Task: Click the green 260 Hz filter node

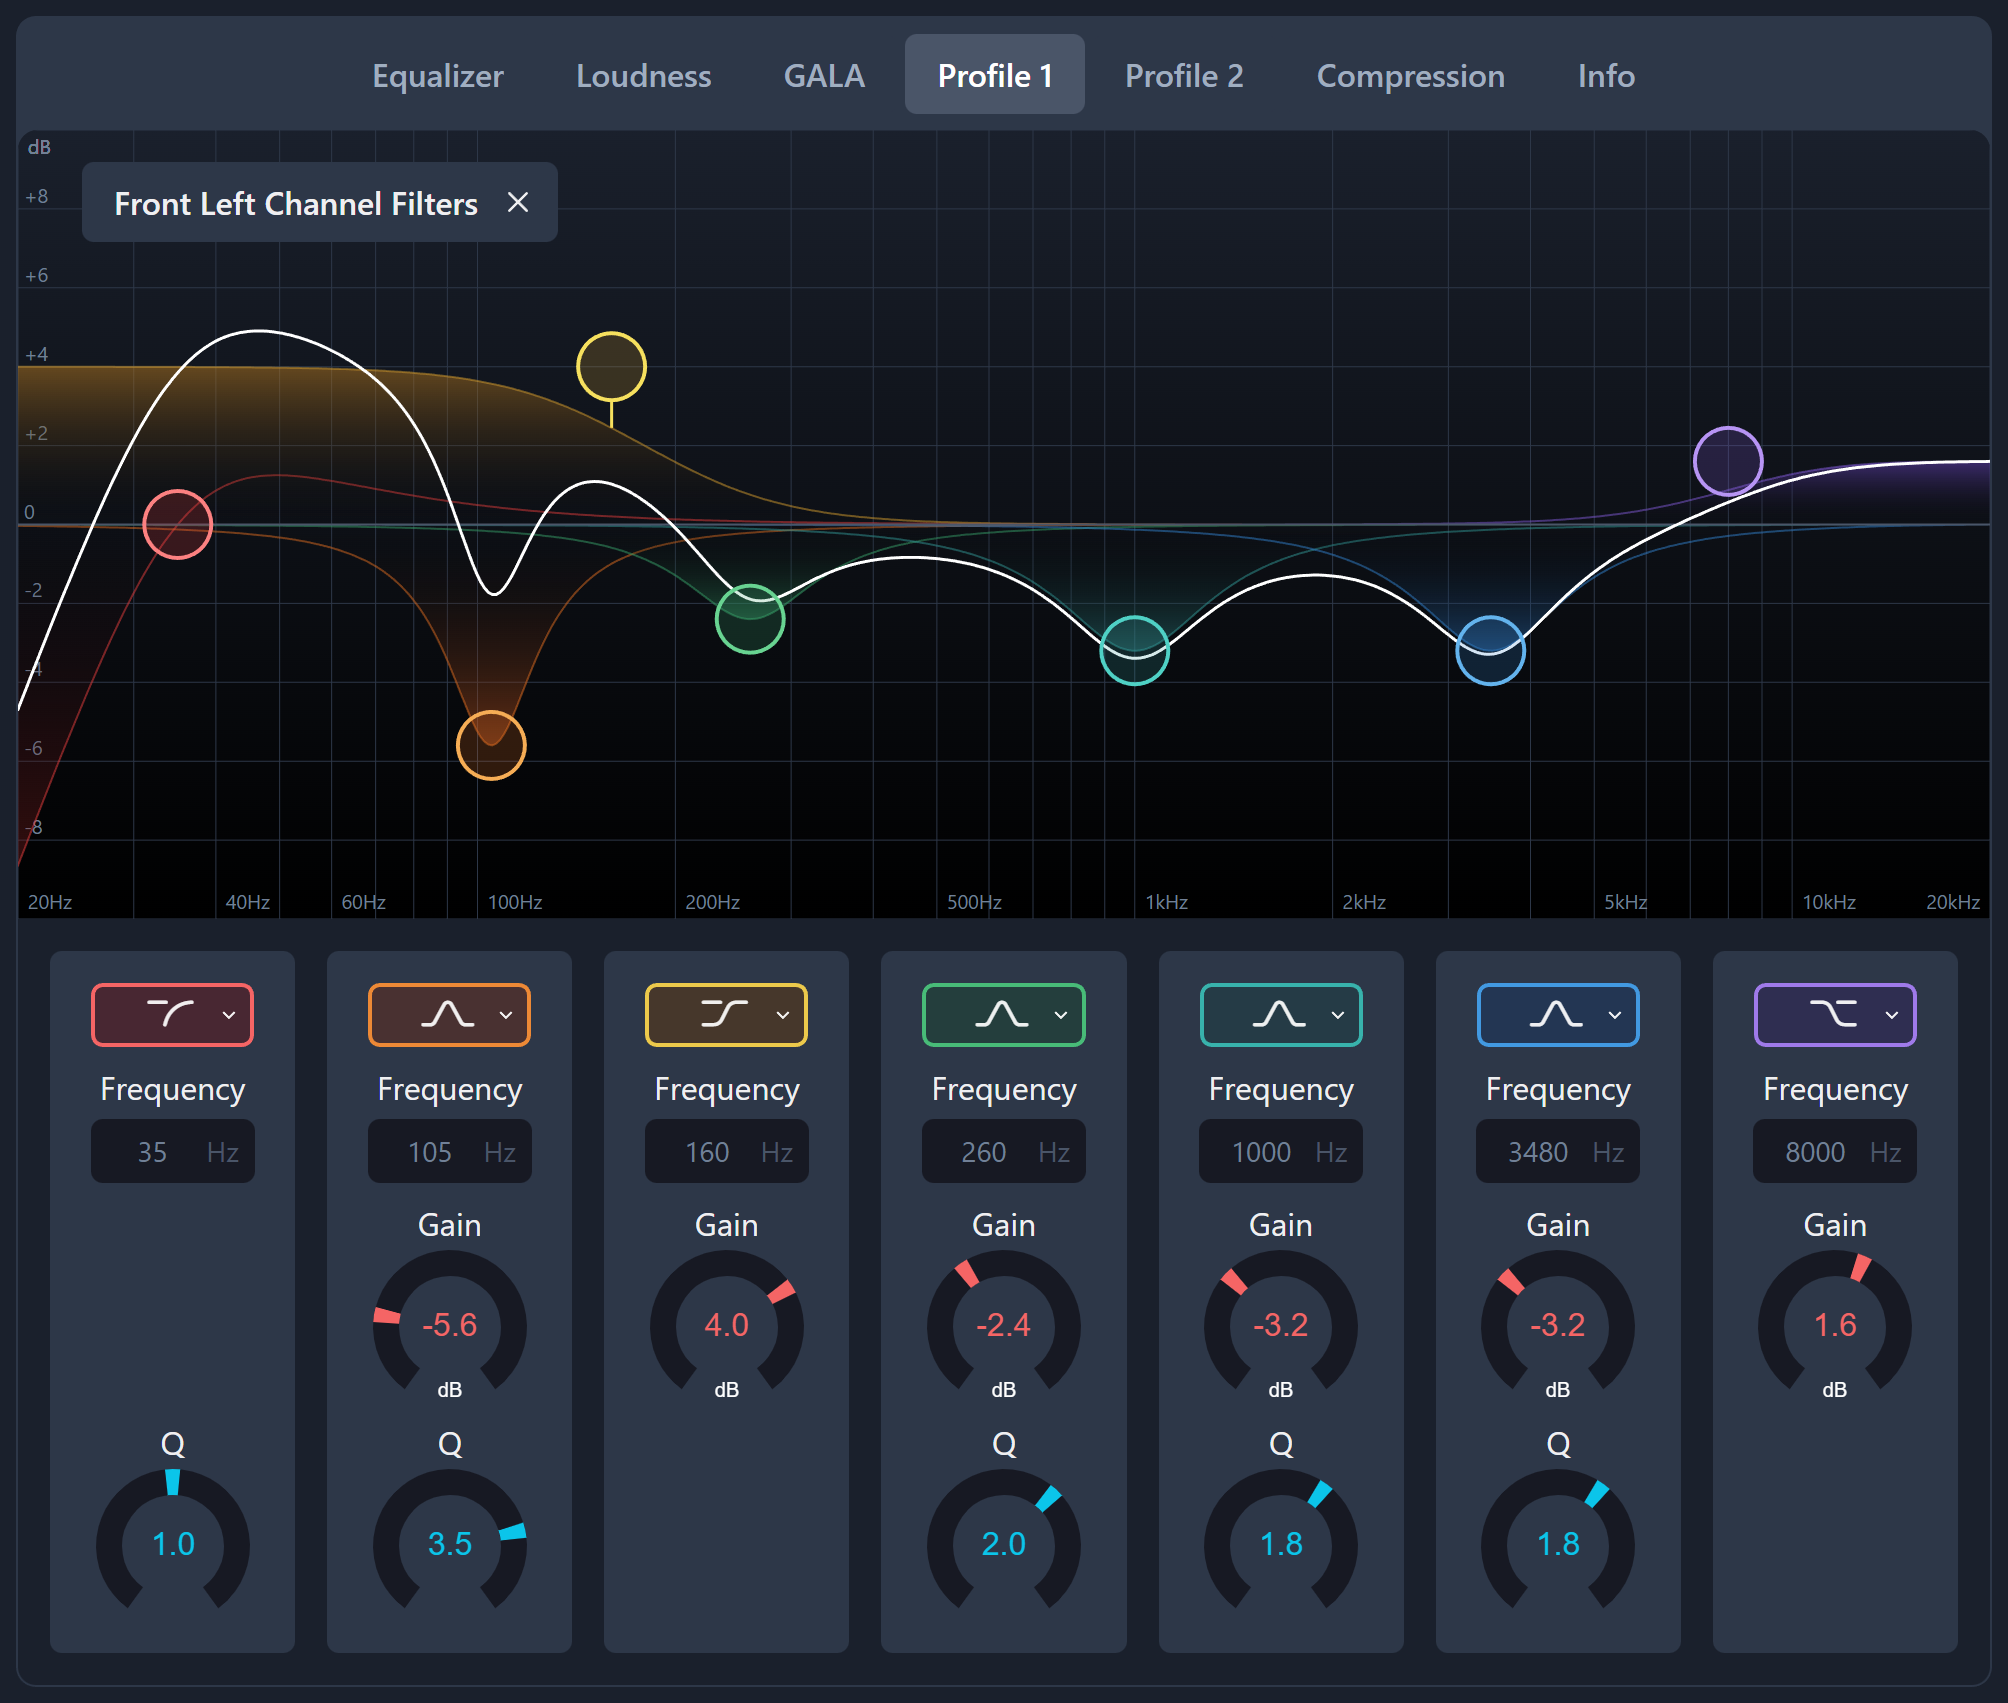Action: [x=750, y=619]
